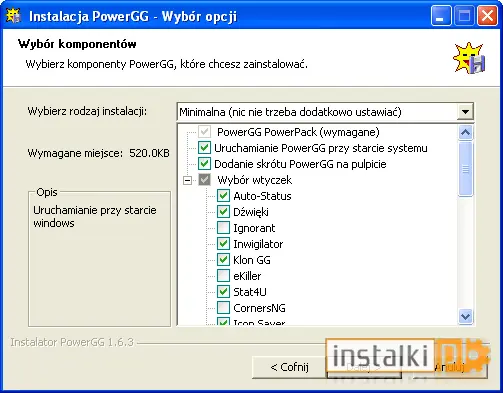Select the Uruchamianie PowerGG przy starcie systemu row
Screen dimensions: 503x393
(320, 148)
